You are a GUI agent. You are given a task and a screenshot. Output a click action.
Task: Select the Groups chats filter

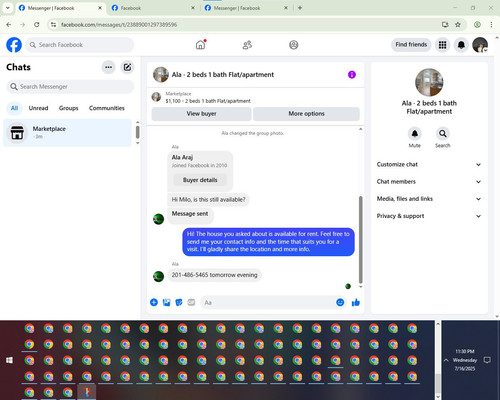point(68,108)
